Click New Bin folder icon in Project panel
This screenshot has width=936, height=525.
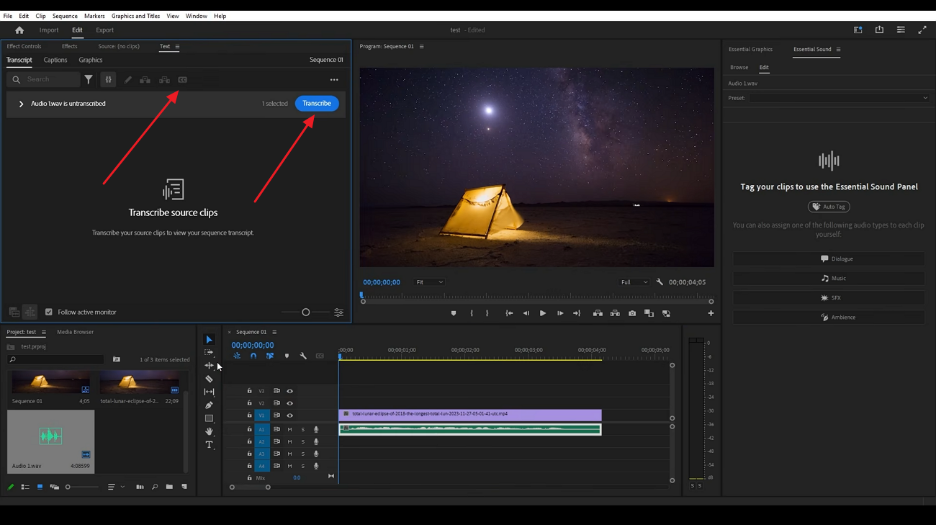pyautogui.click(x=170, y=487)
